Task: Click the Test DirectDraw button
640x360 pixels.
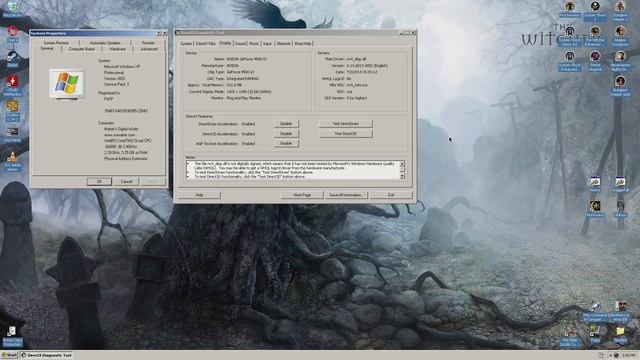Action: [x=345, y=124]
